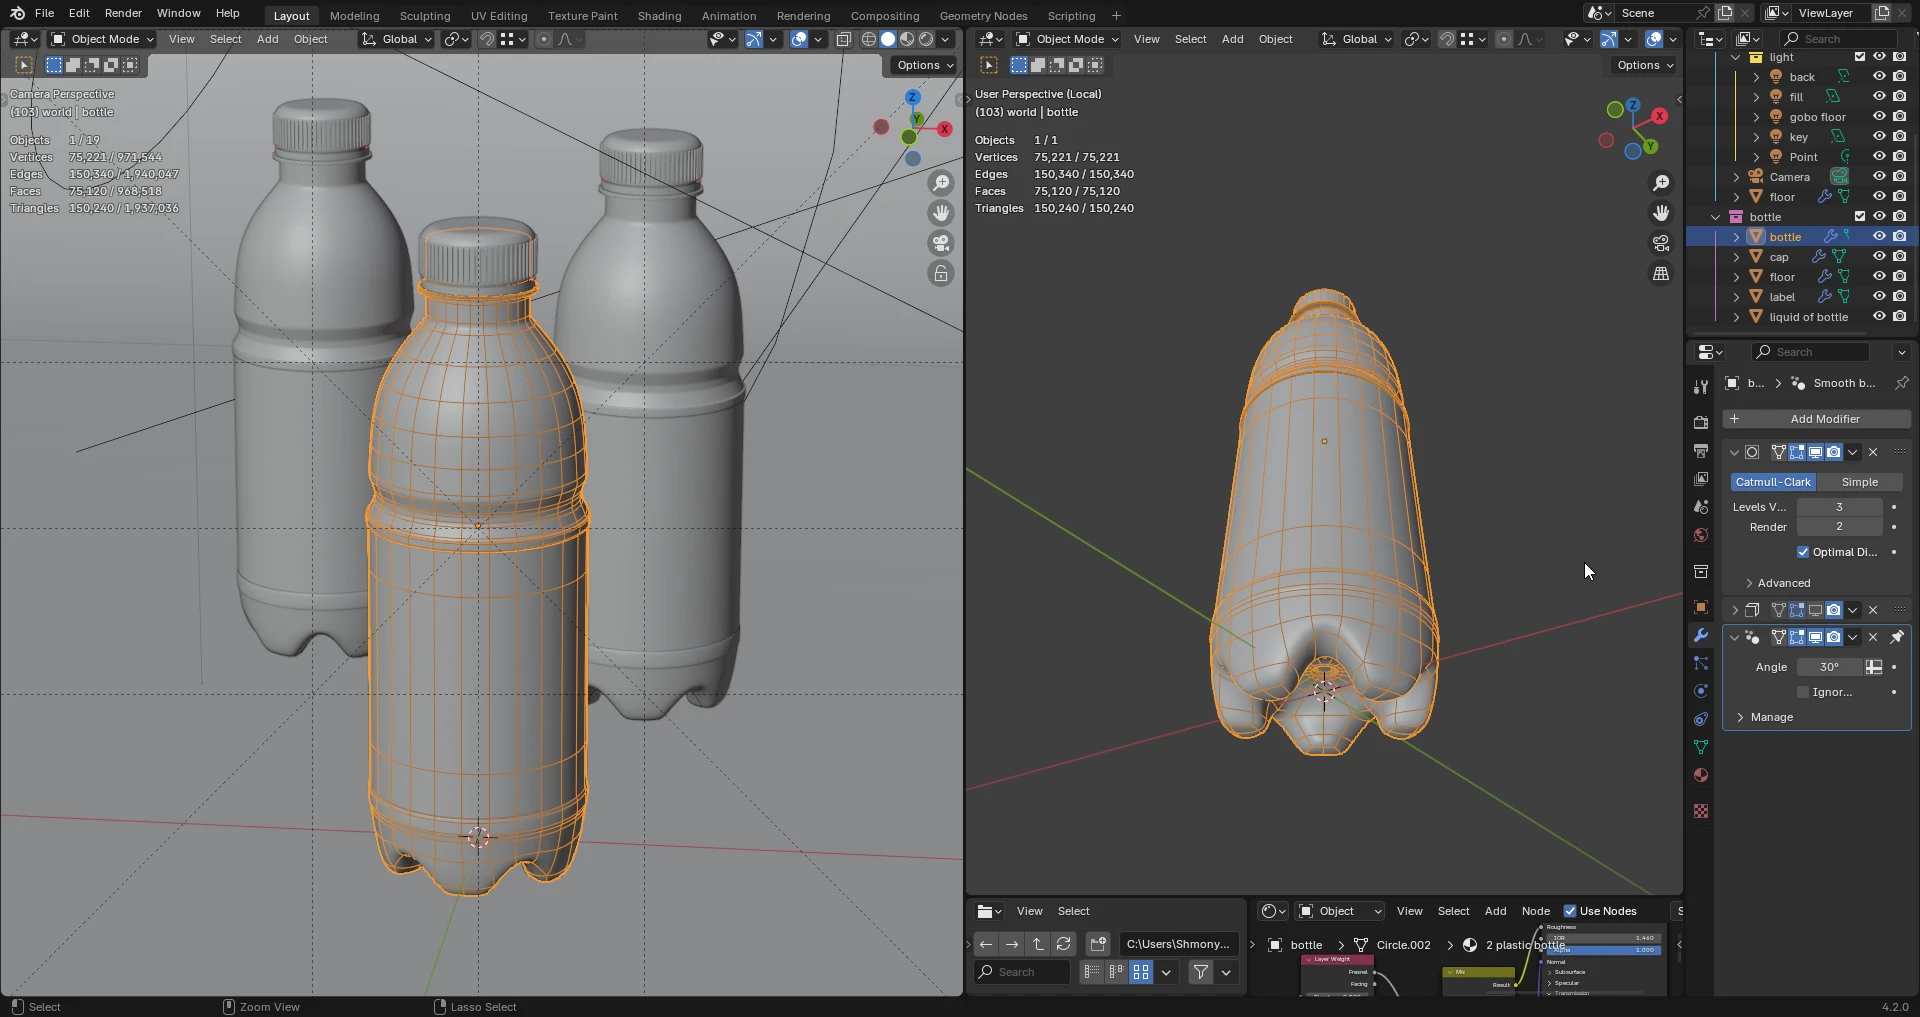Select the Simple subdivision type button
Image resolution: width=1920 pixels, height=1017 pixels.
click(1859, 482)
